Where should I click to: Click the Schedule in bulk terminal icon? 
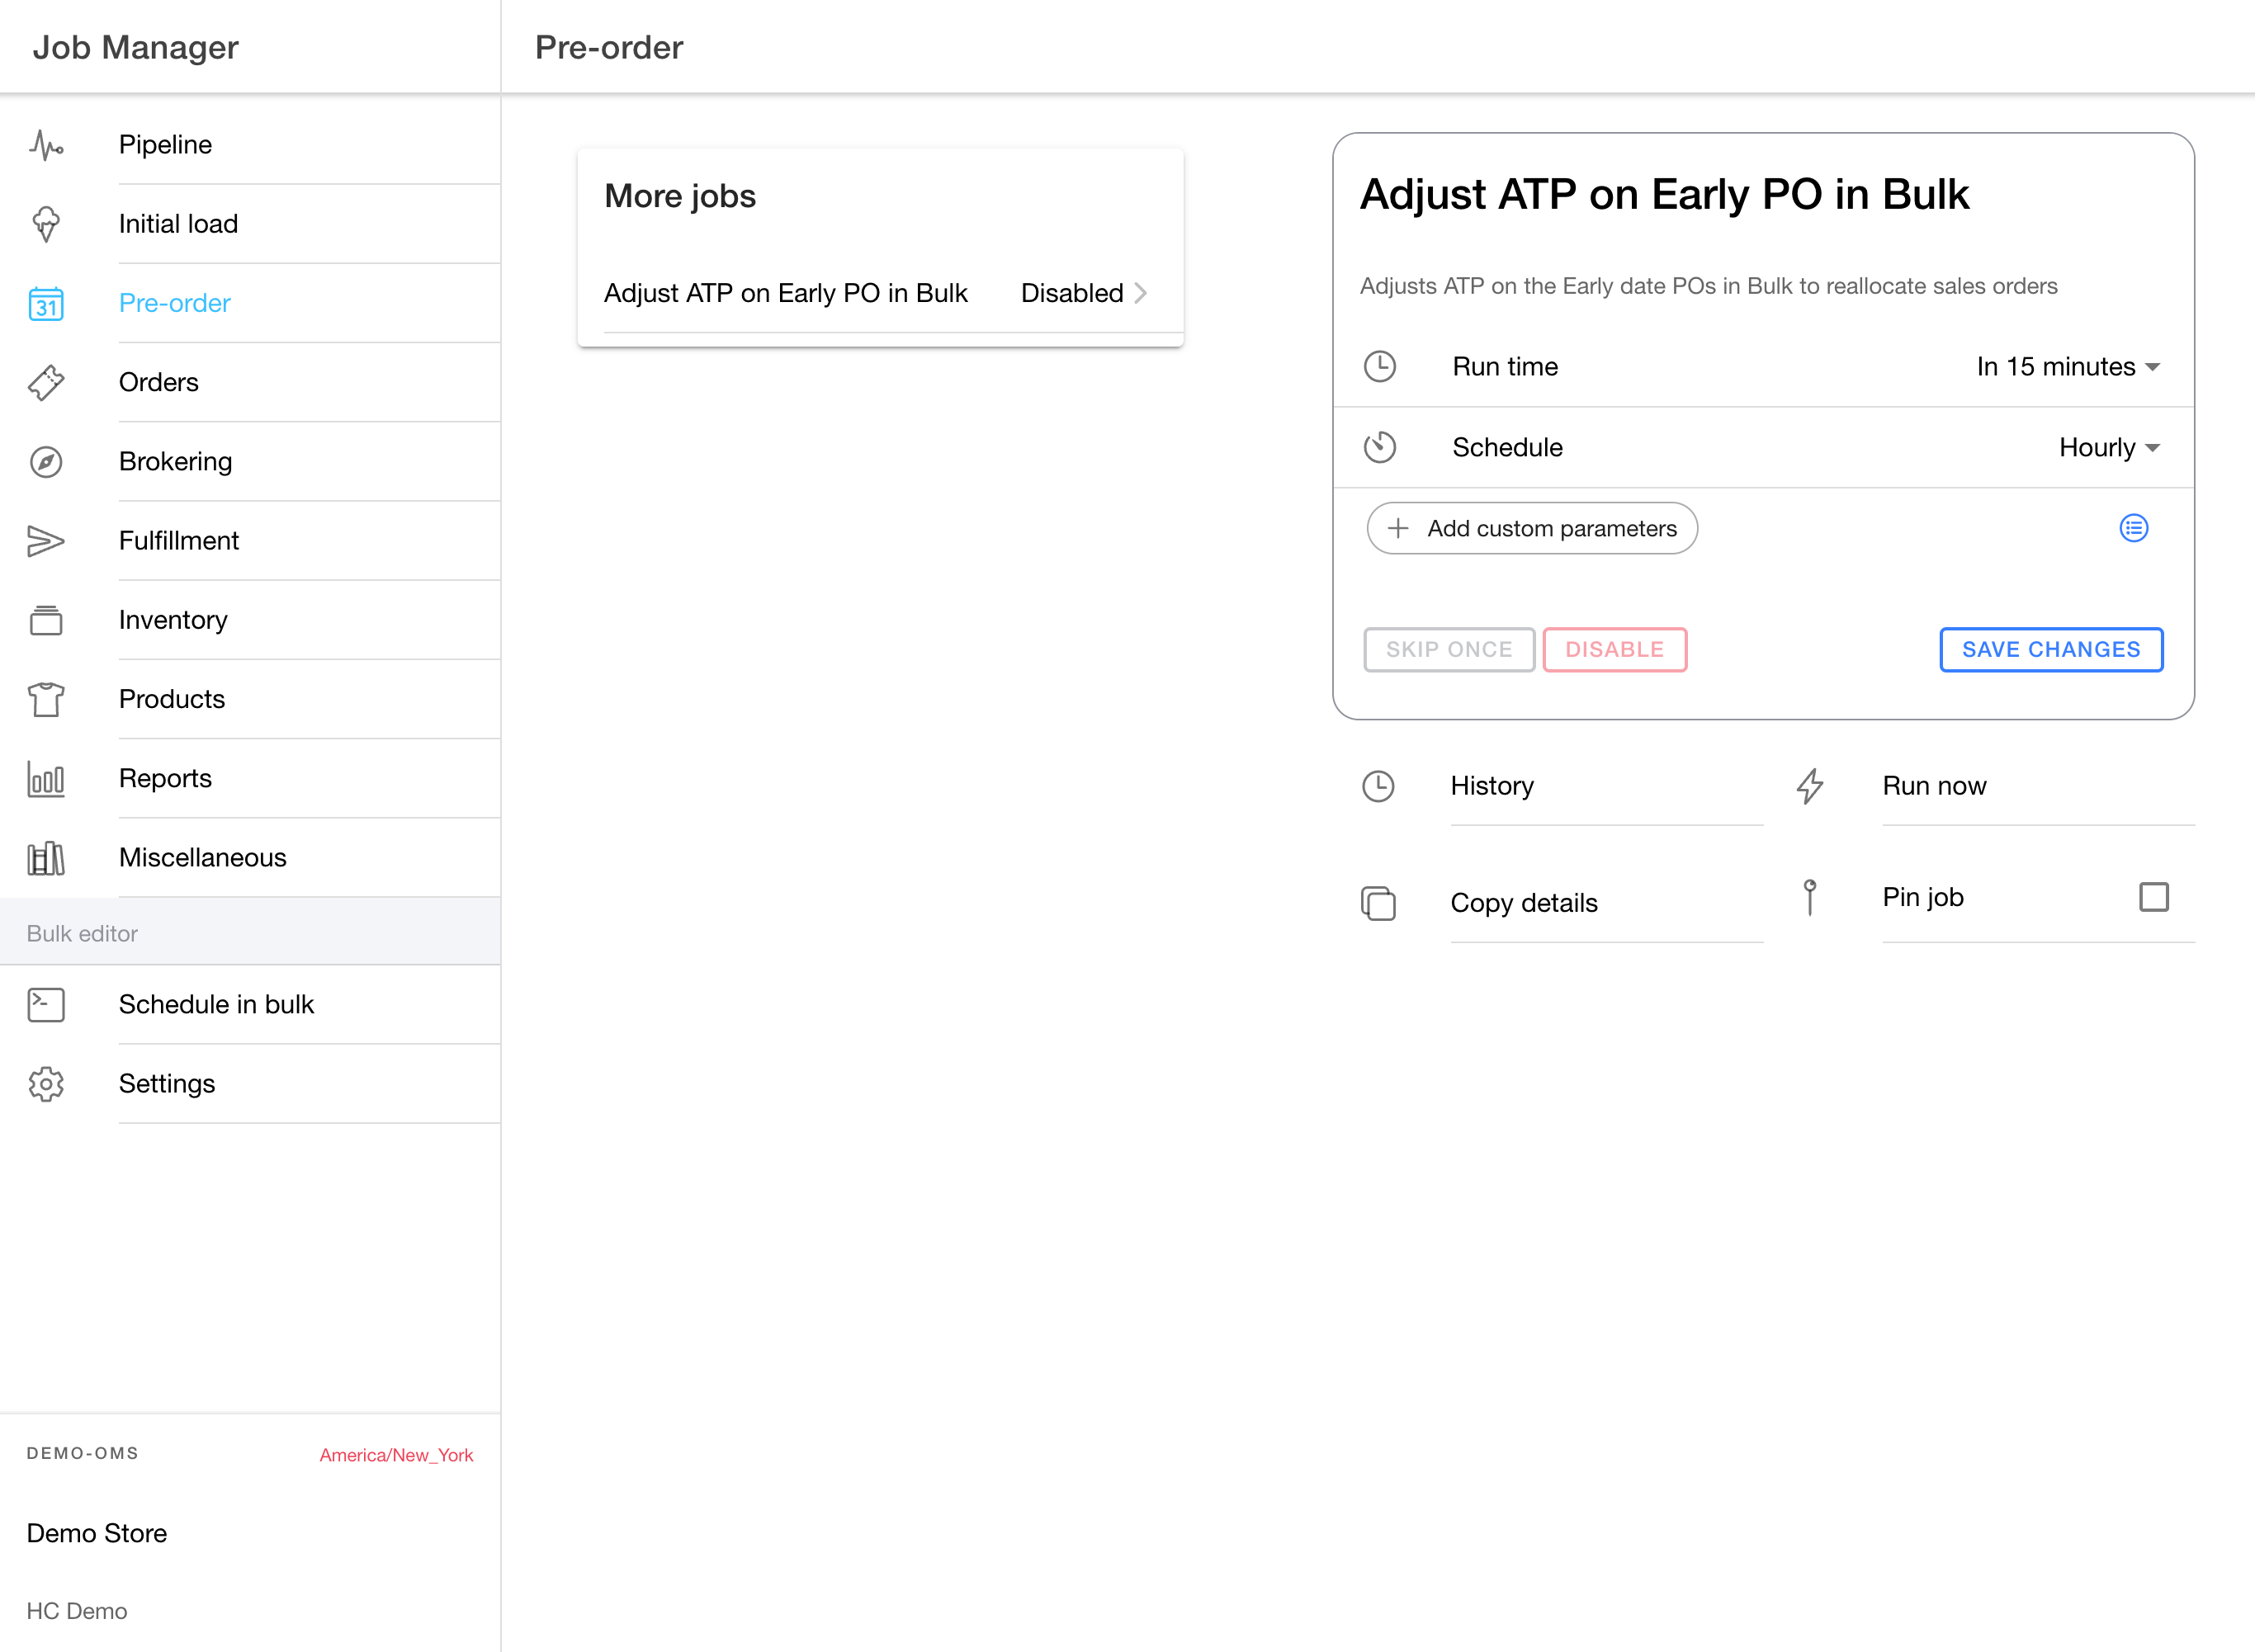pos(46,1004)
